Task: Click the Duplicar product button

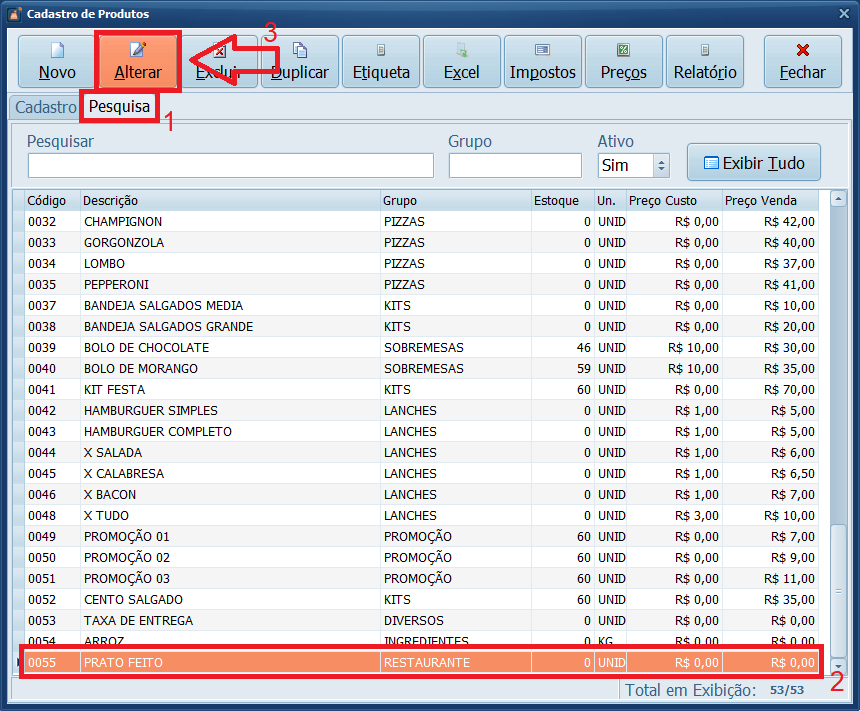Action: (300, 61)
